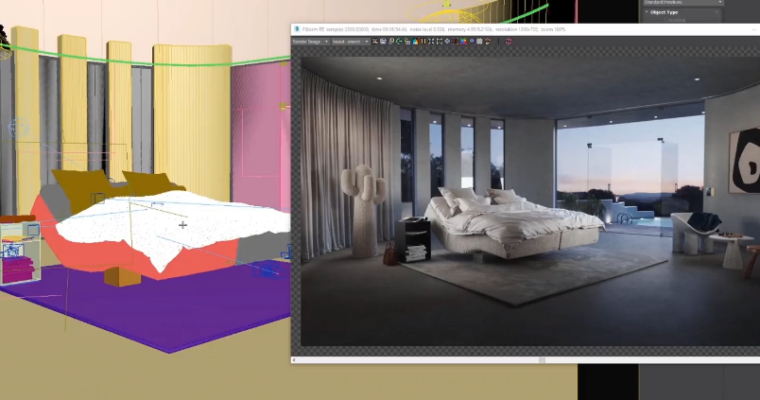This screenshot has width=760, height=400.
Task: Open the beauty pass dropdown in render window
Action: pos(351,42)
